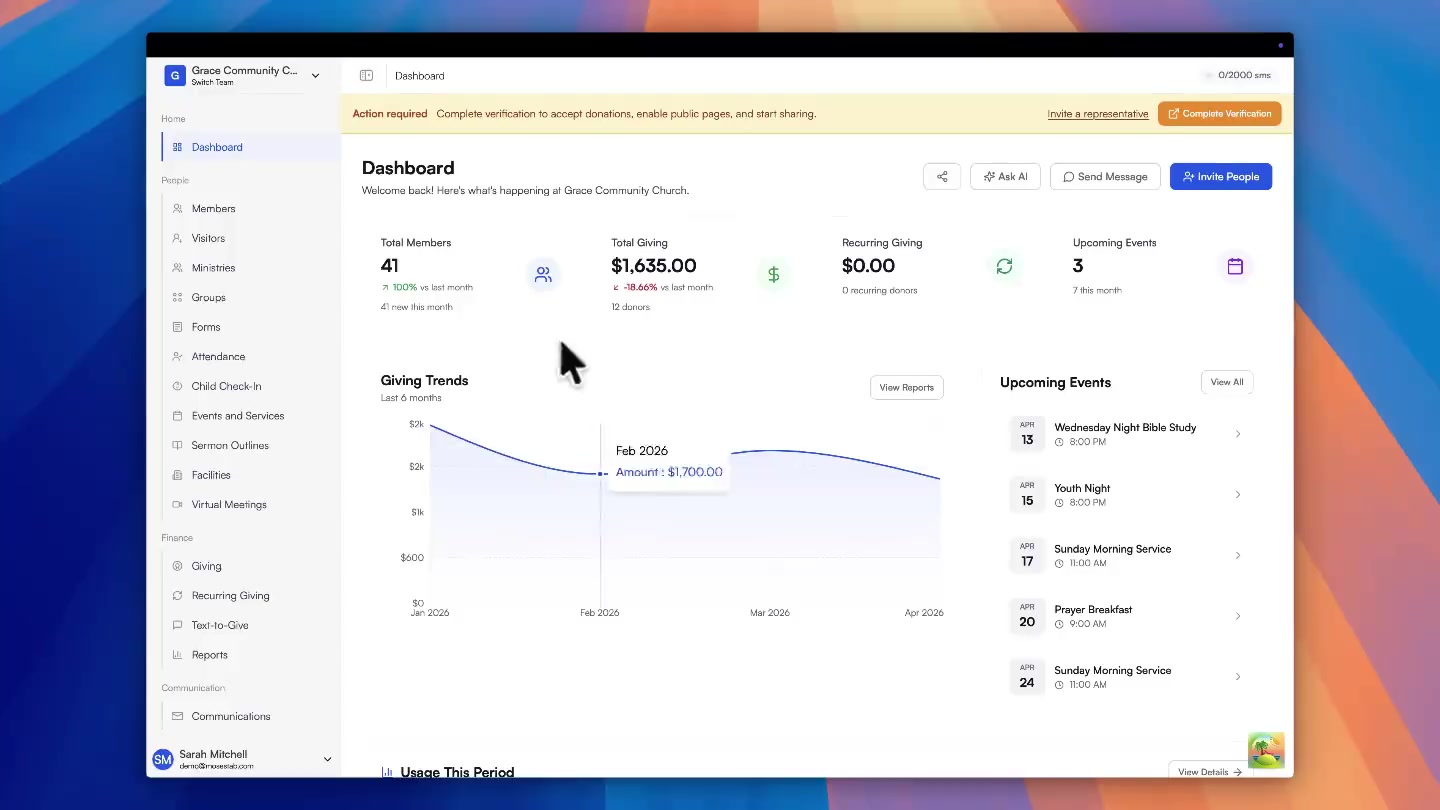This screenshot has height=810, width=1440.
Task: Open the island widget icon at bottom right
Action: [x=1265, y=750]
